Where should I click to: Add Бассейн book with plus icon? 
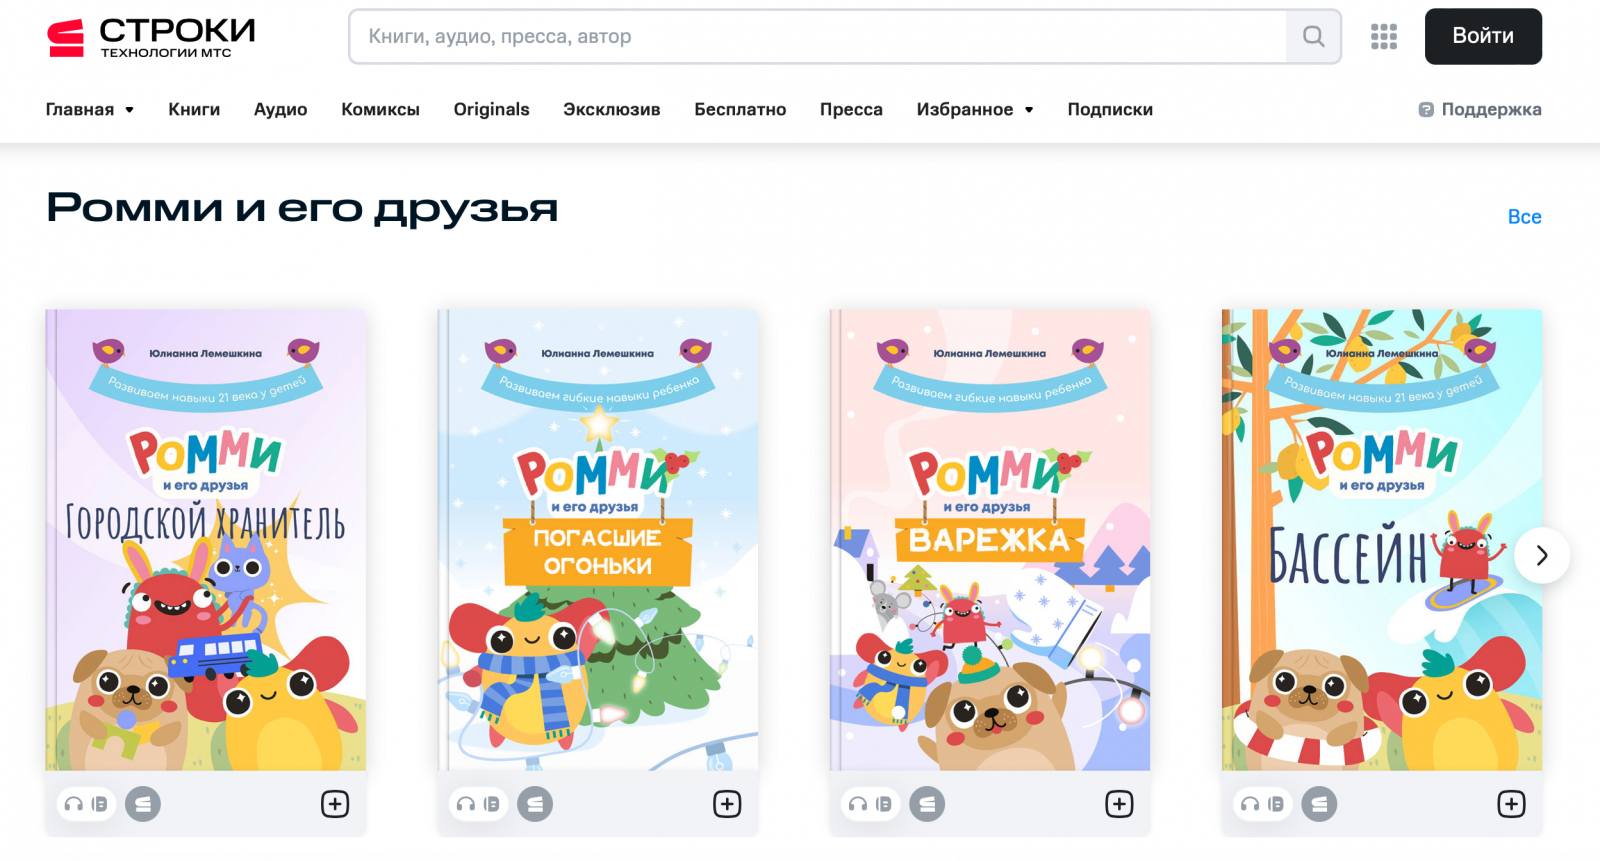click(x=1511, y=804)
